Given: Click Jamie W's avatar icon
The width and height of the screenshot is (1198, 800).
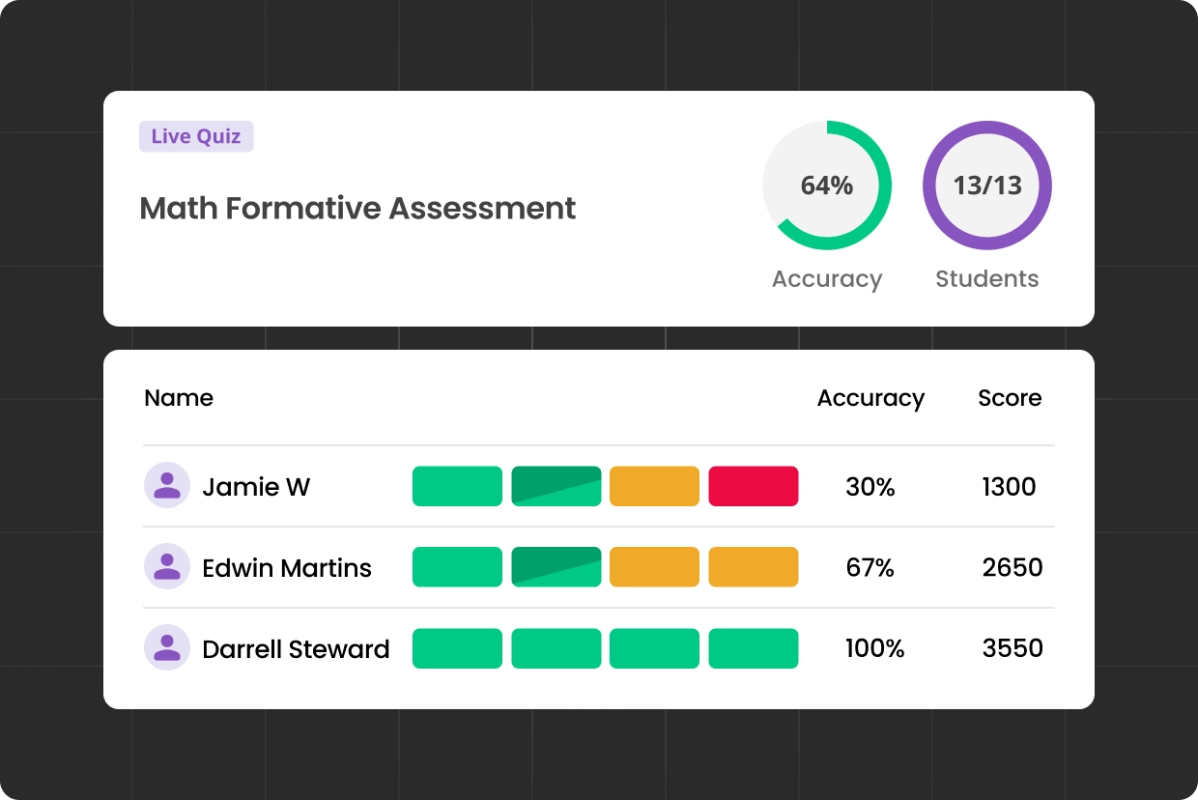Looking at the screenshot, I should pos(167,485).
